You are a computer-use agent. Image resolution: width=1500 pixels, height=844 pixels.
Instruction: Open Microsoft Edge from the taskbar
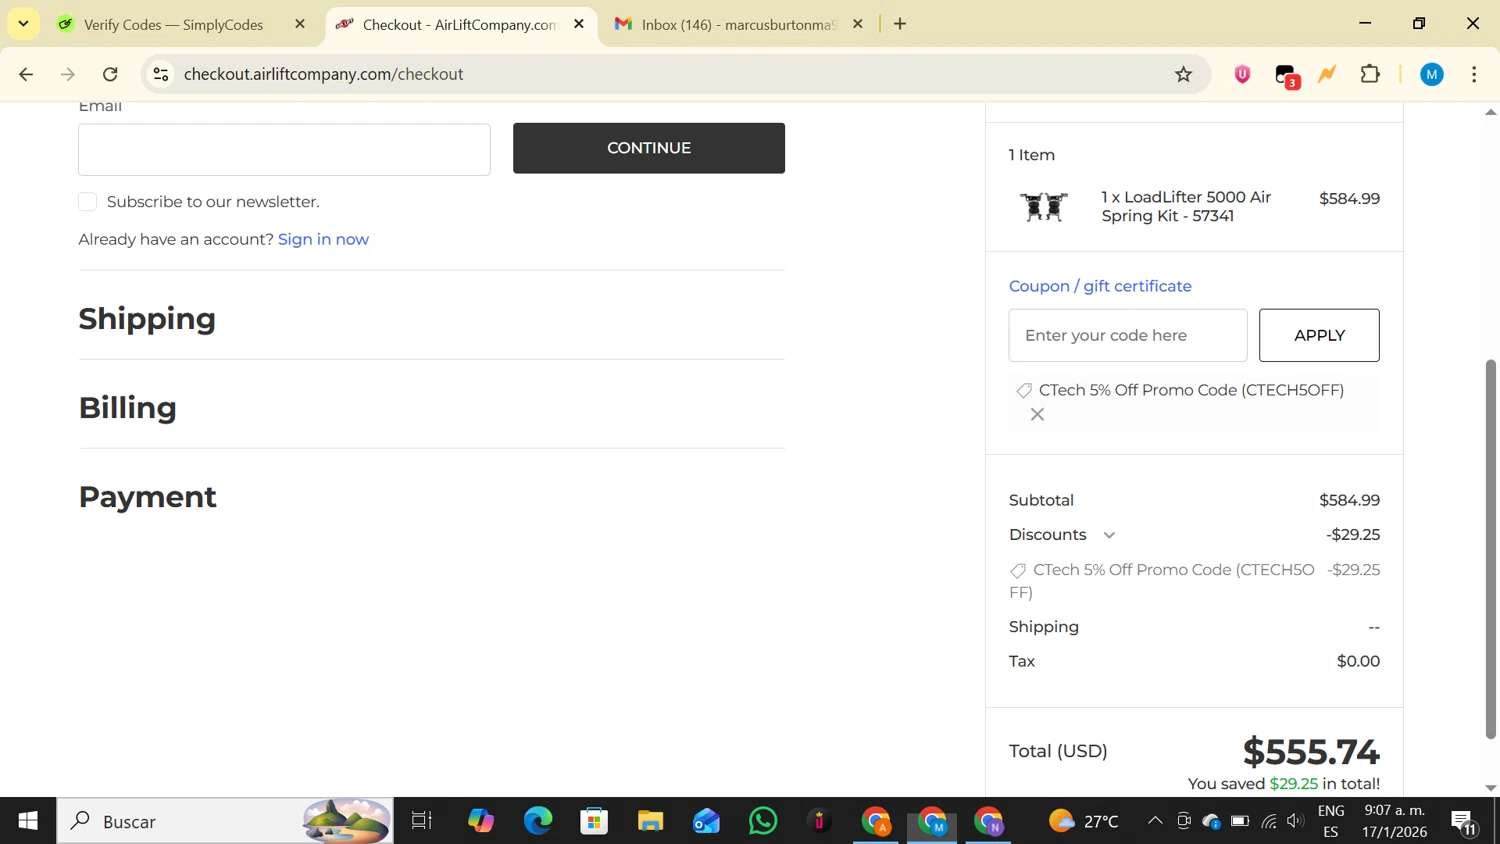[x=538, y=821]
